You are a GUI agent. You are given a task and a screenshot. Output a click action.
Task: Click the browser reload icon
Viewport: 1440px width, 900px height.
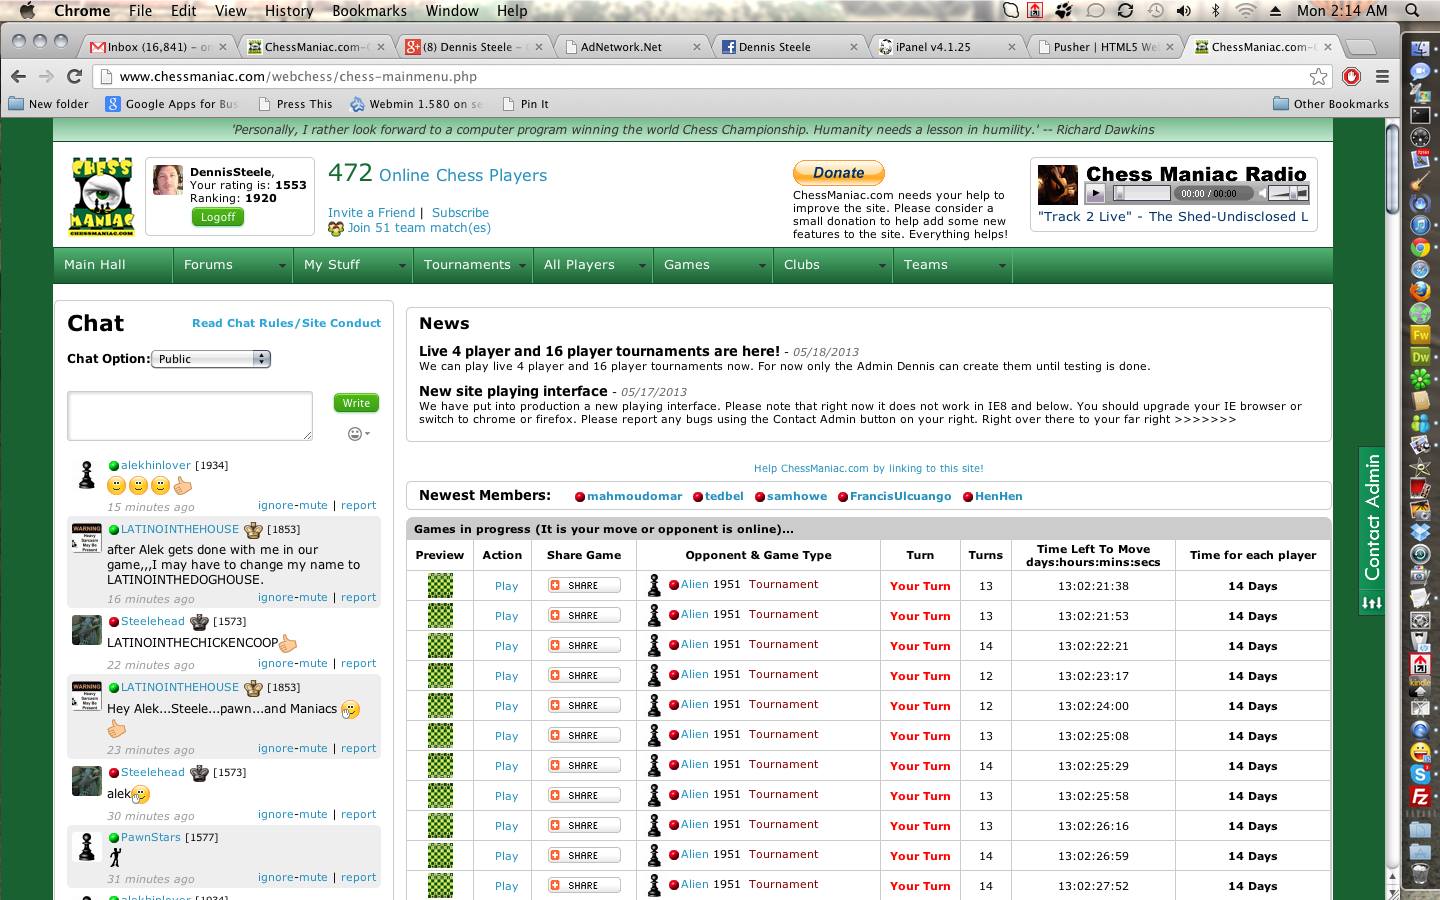(x=74, y=76)
